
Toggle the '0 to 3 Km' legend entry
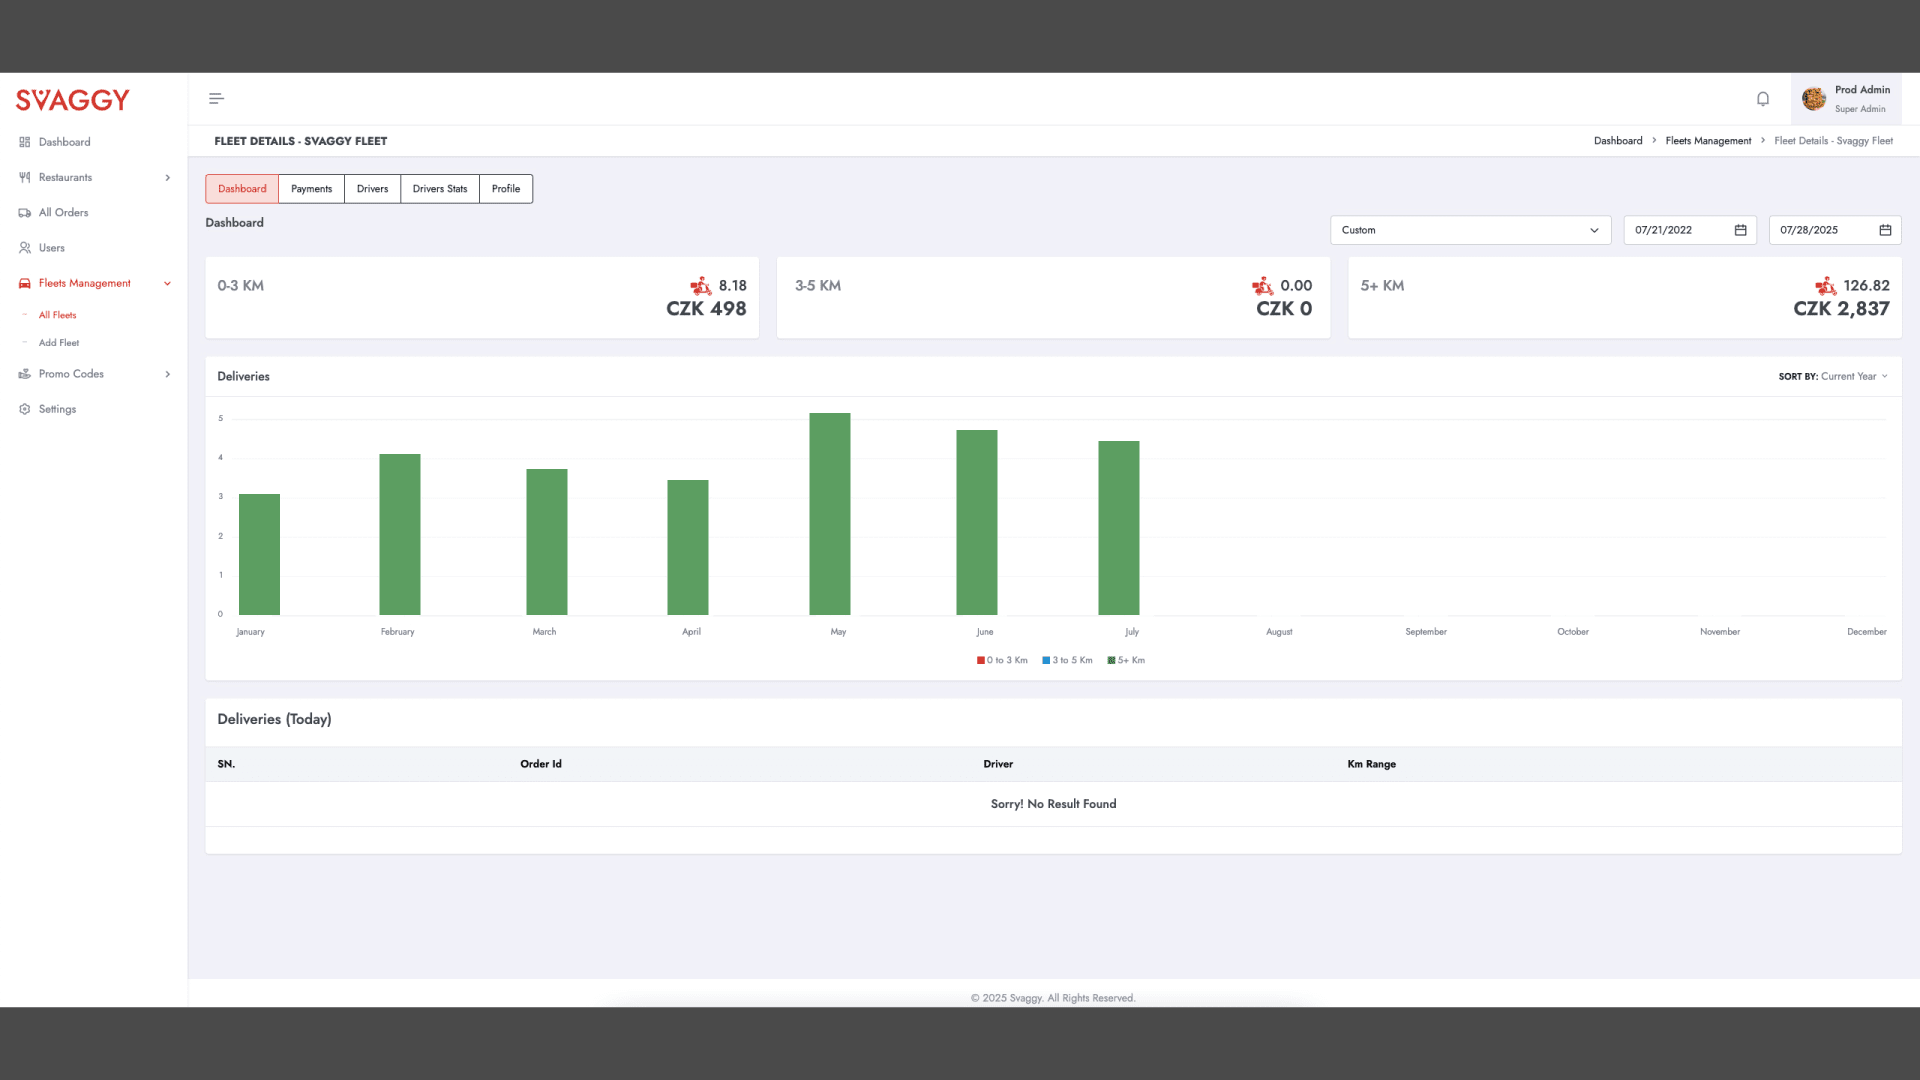pos(1002,660)
